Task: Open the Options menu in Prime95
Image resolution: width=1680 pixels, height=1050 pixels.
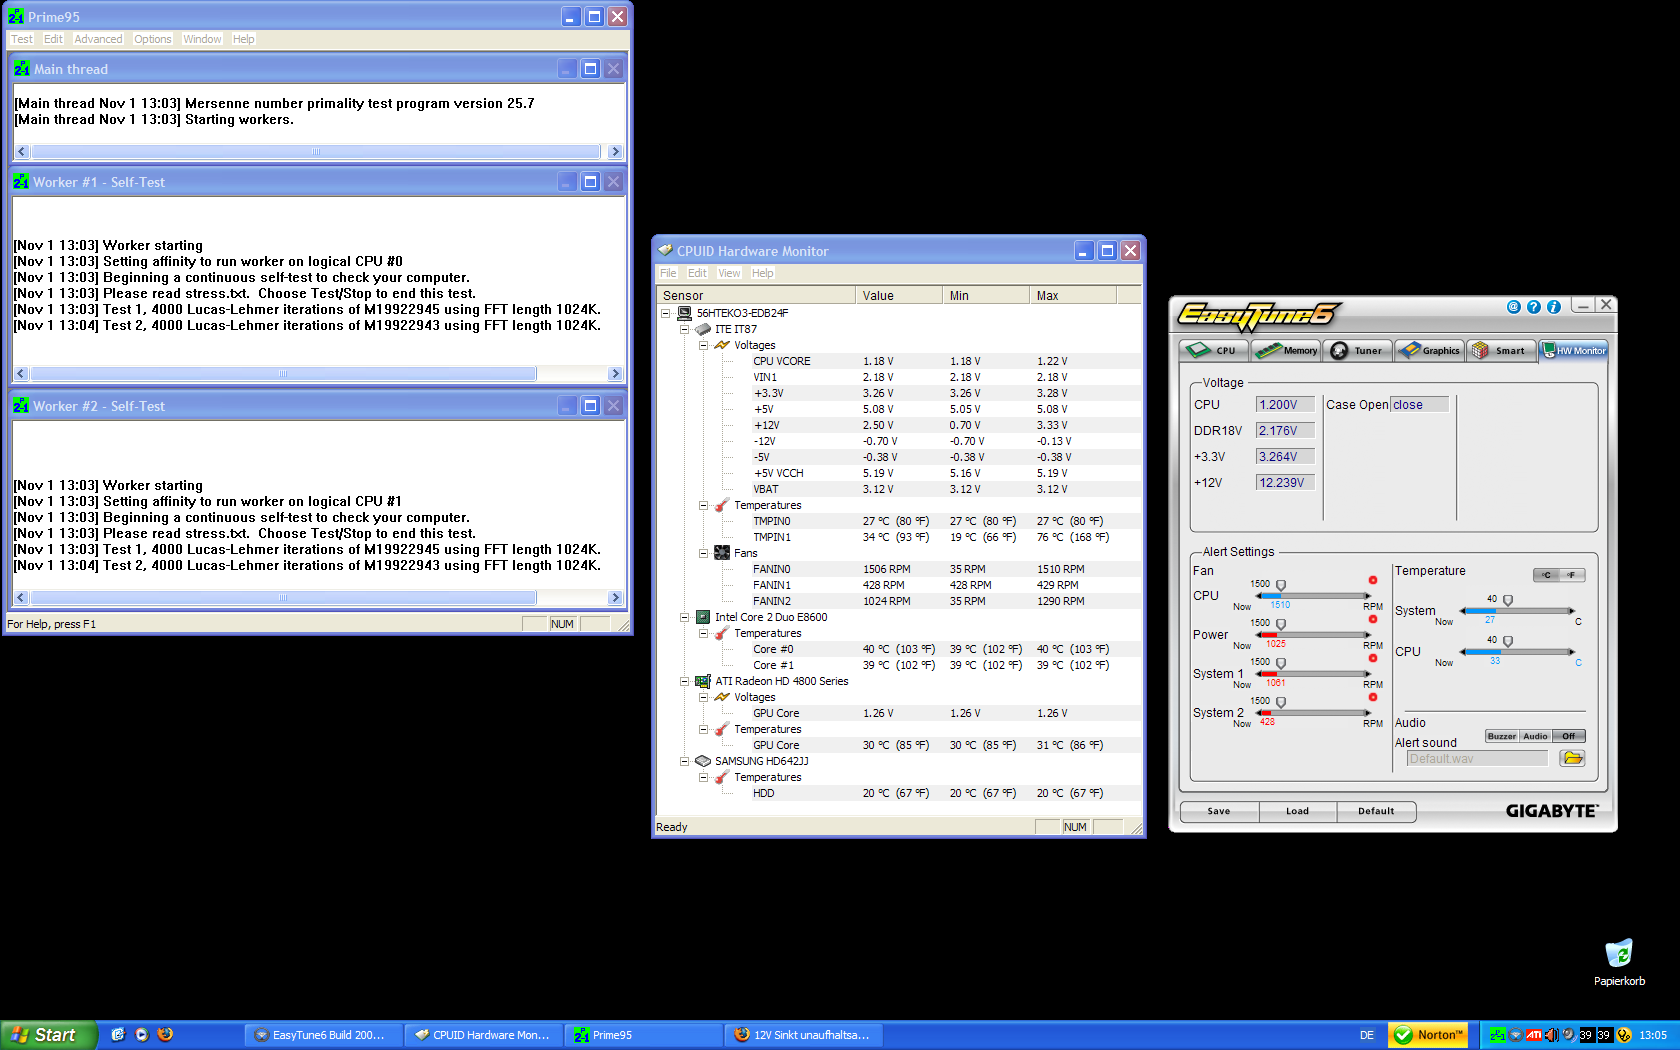Action: point(153,39)
